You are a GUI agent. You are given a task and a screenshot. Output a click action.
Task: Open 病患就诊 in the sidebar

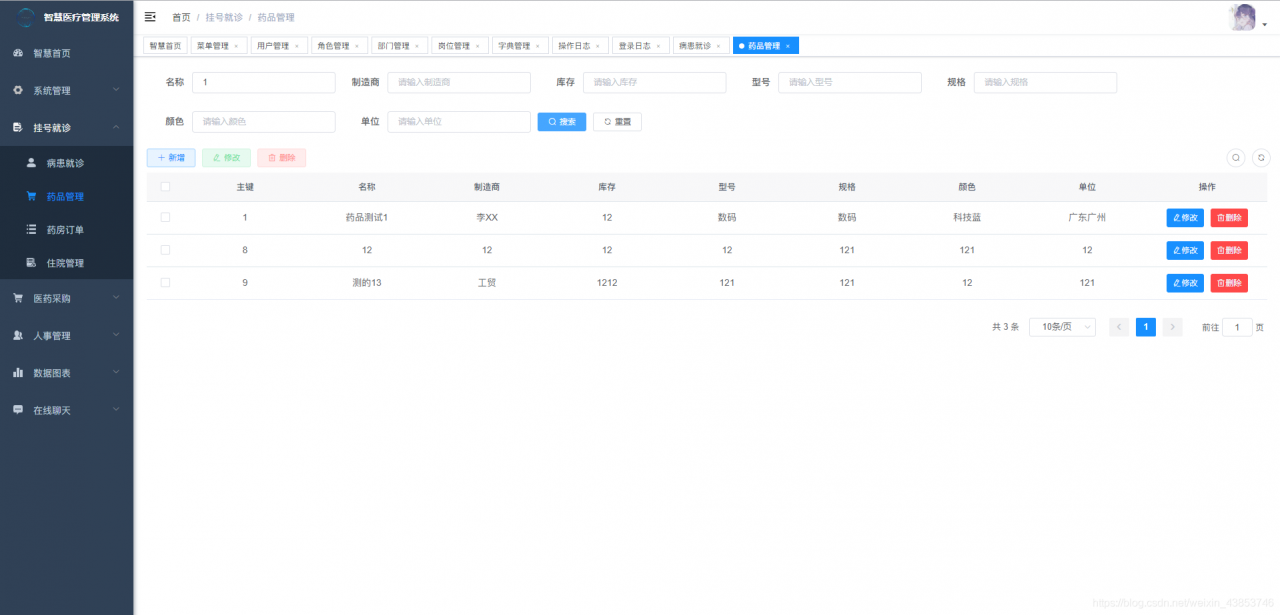click(66, 163)
